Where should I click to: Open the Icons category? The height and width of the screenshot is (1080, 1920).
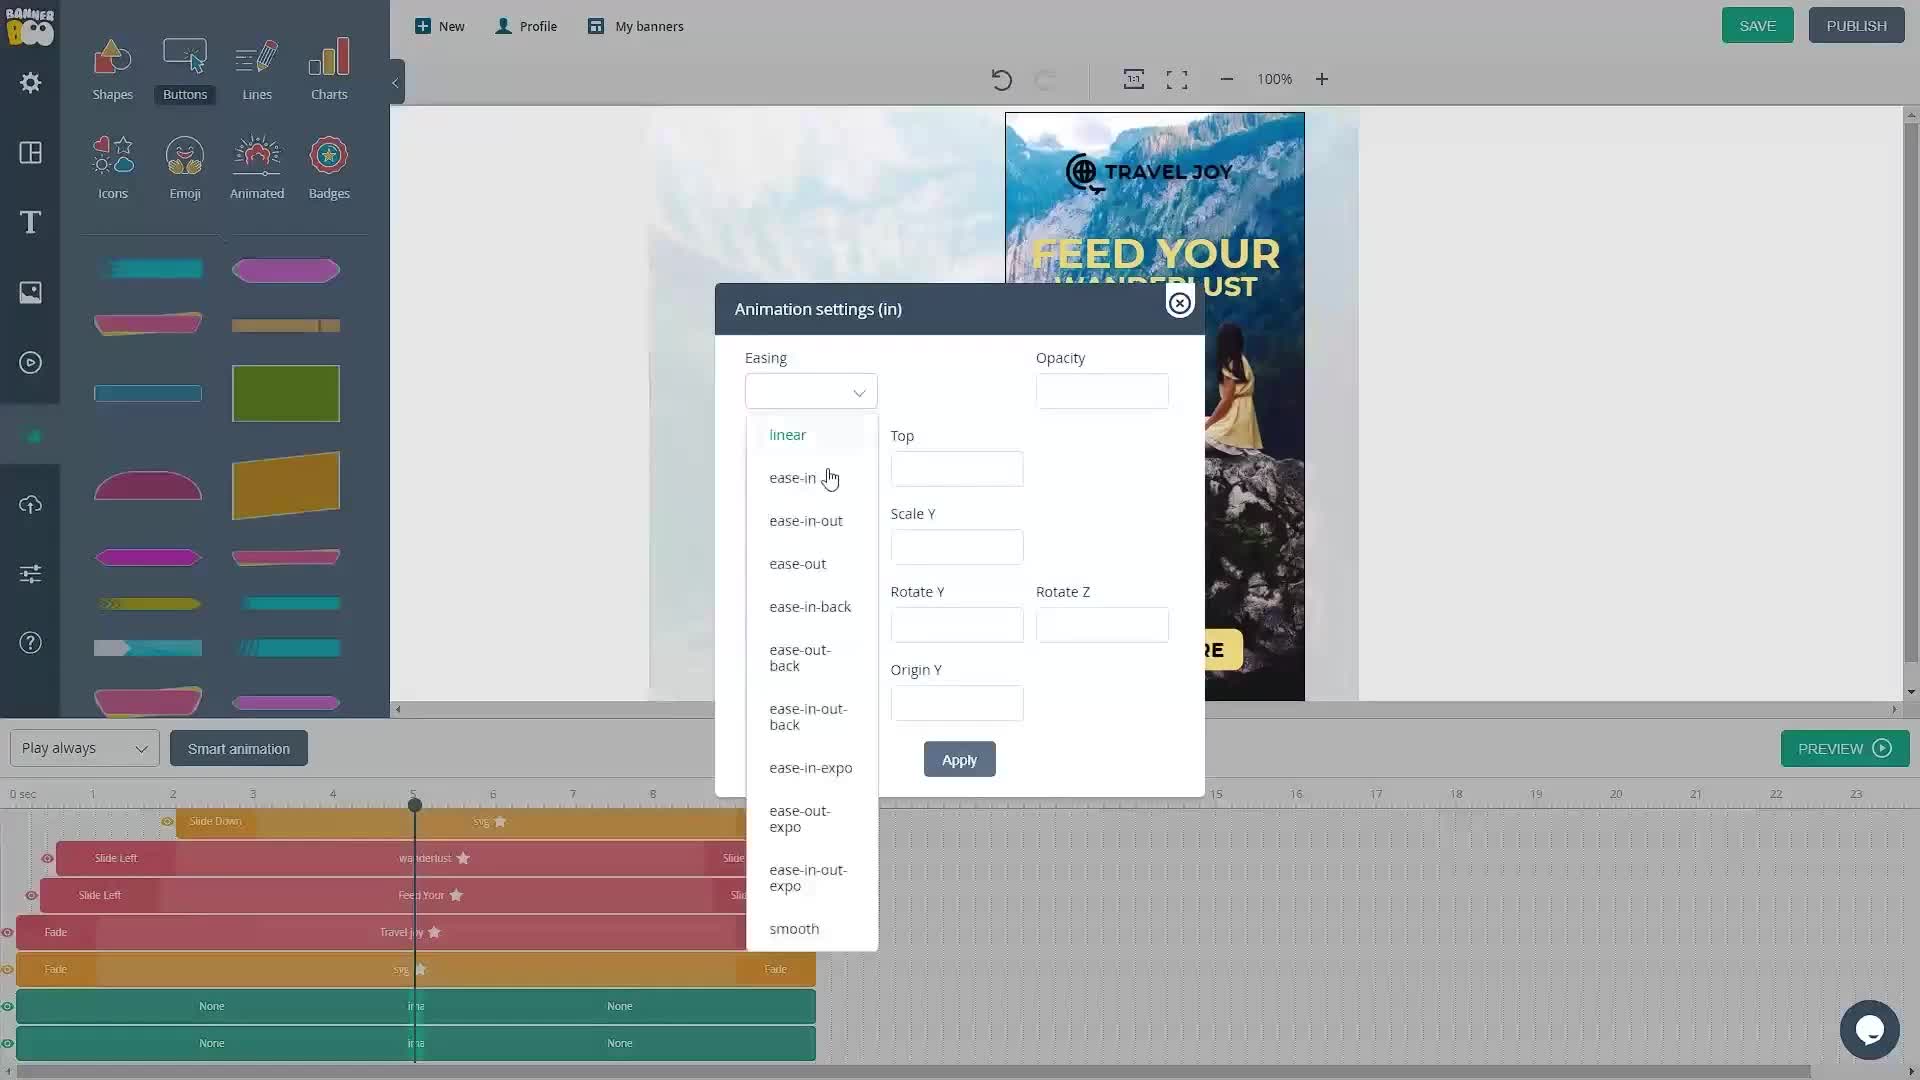112,168
